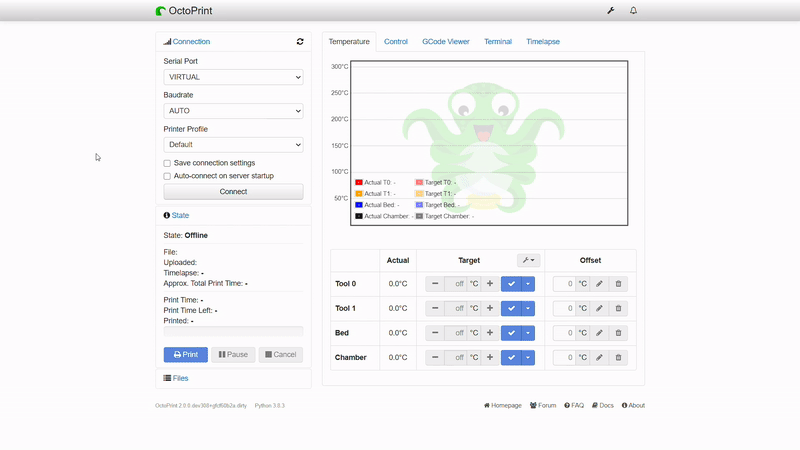This screenshot has height=450, width=800.
Task: Click Chamber target temperature field
Action: pyautogui.click(x=456, y=357)
